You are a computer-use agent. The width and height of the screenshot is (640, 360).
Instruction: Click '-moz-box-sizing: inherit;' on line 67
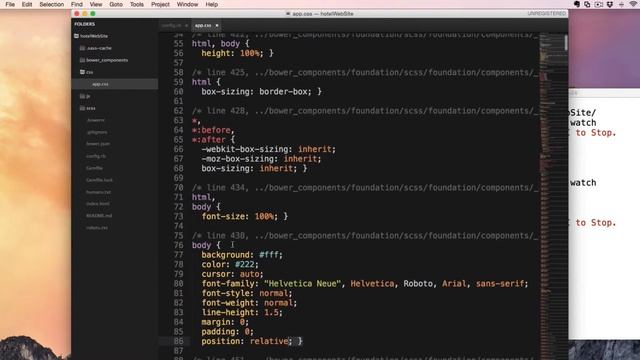click(x=261, y=159)
